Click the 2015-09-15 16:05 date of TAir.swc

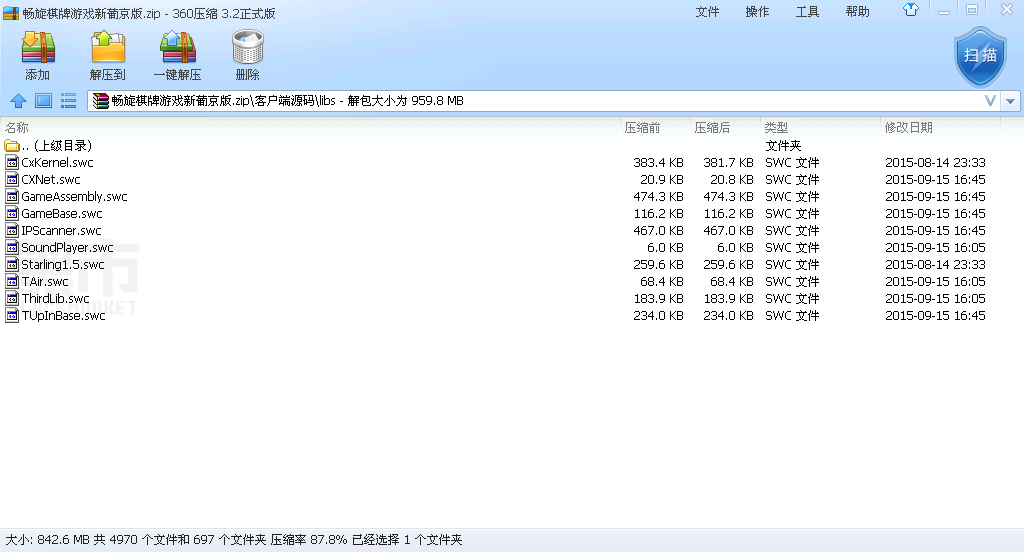point(935,282)
